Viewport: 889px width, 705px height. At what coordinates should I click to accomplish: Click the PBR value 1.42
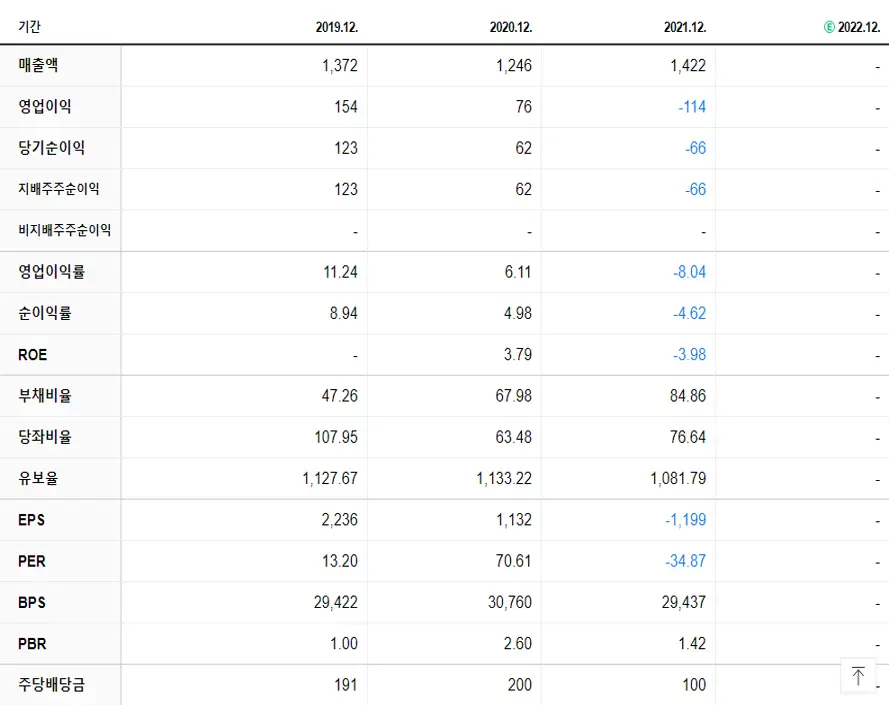(692, 644)
